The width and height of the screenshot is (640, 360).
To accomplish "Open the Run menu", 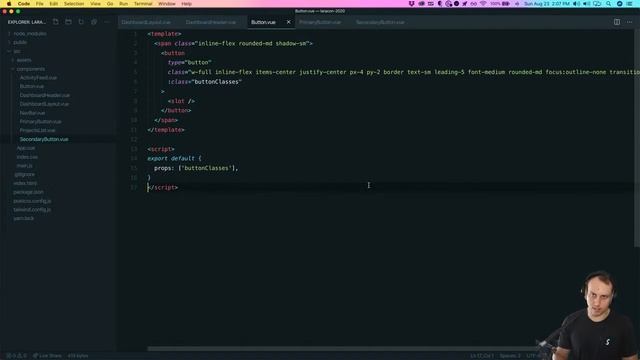I will point(124,4).
